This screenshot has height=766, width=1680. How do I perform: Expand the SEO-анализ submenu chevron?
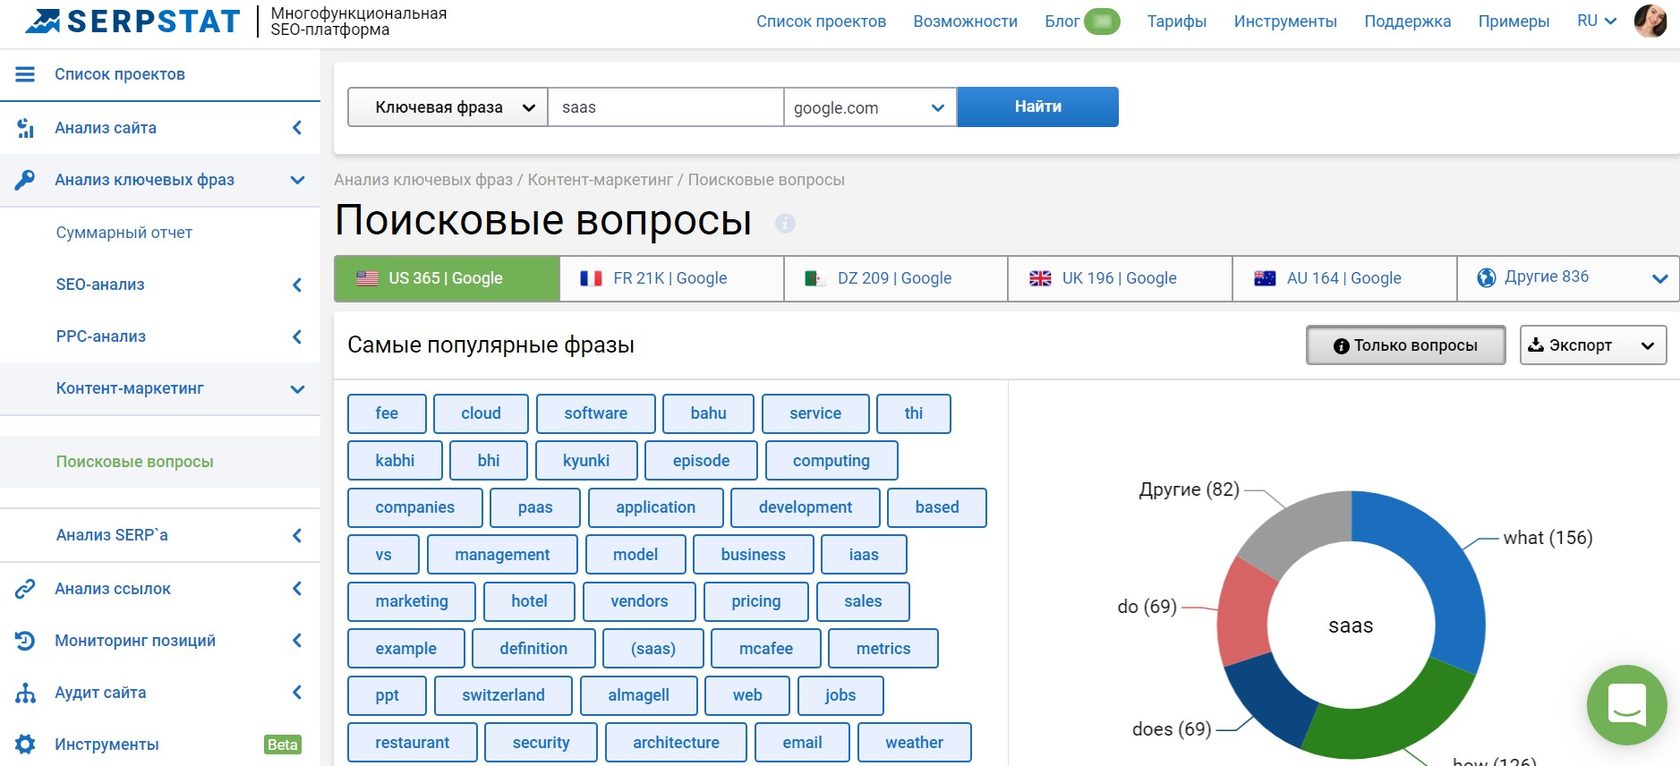[297, 285]
